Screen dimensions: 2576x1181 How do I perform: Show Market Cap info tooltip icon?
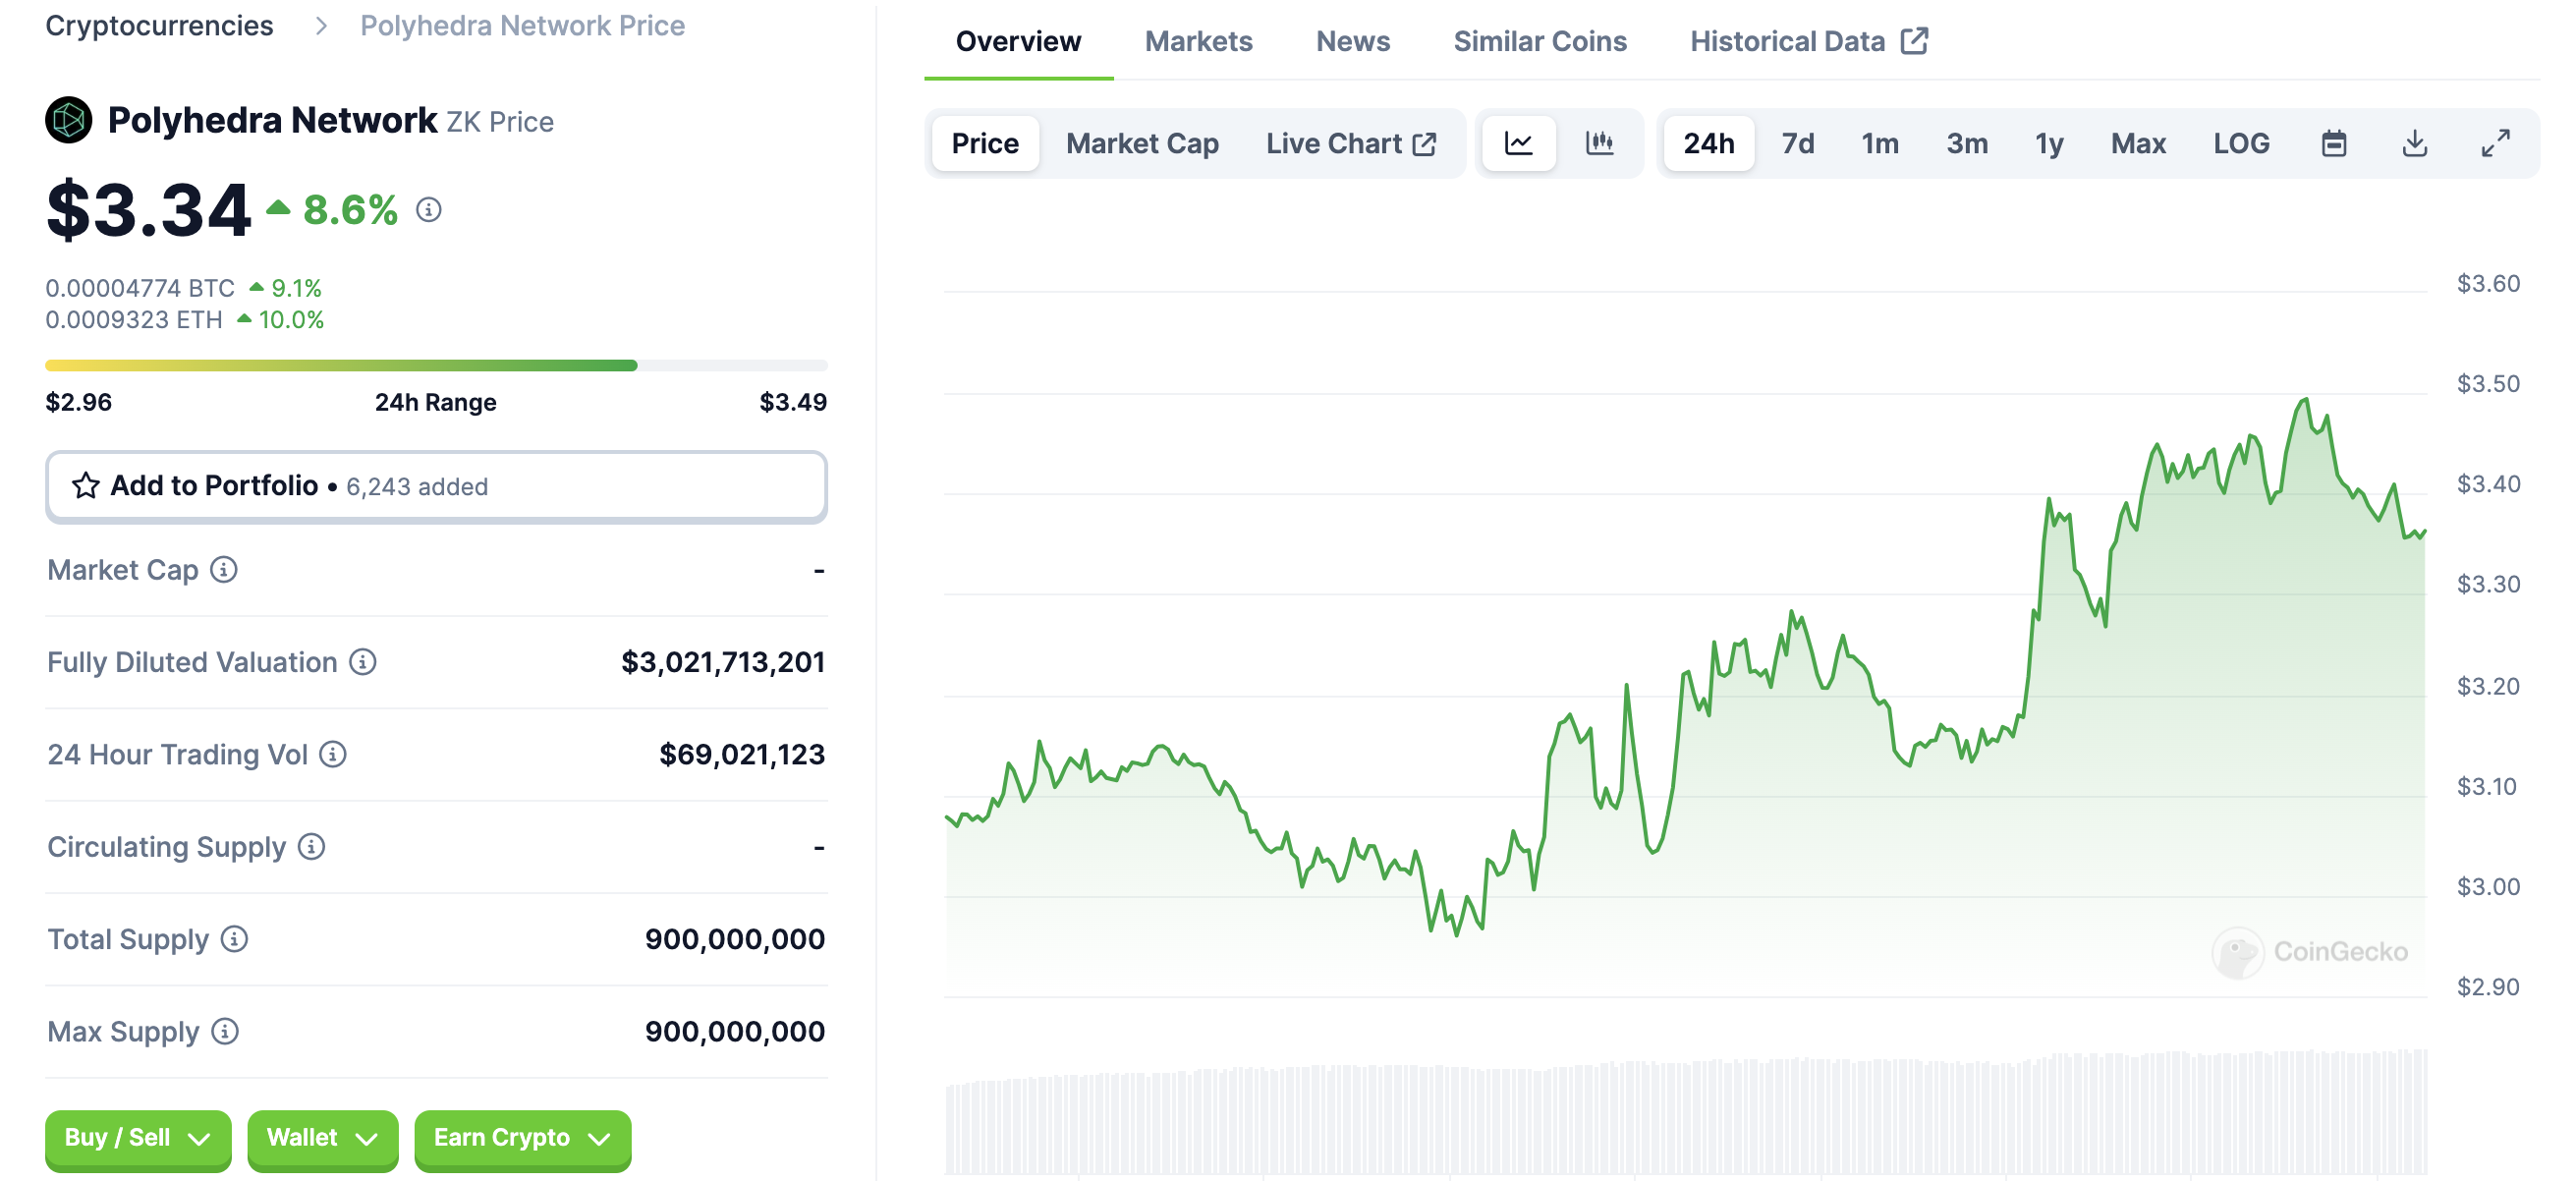224,570
